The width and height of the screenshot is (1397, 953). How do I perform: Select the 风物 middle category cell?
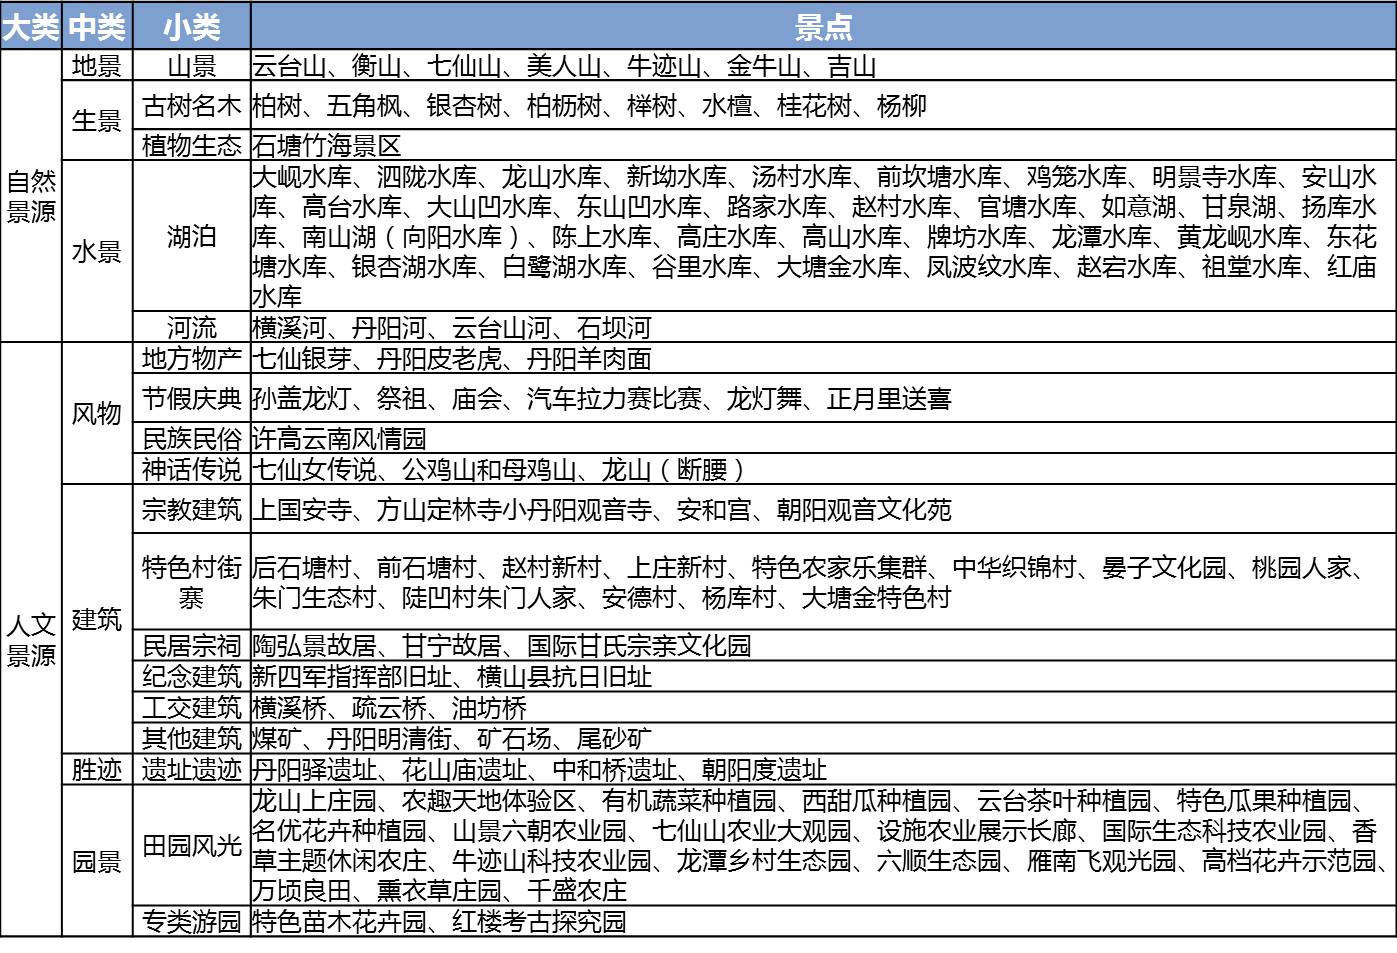click(97, 413)
